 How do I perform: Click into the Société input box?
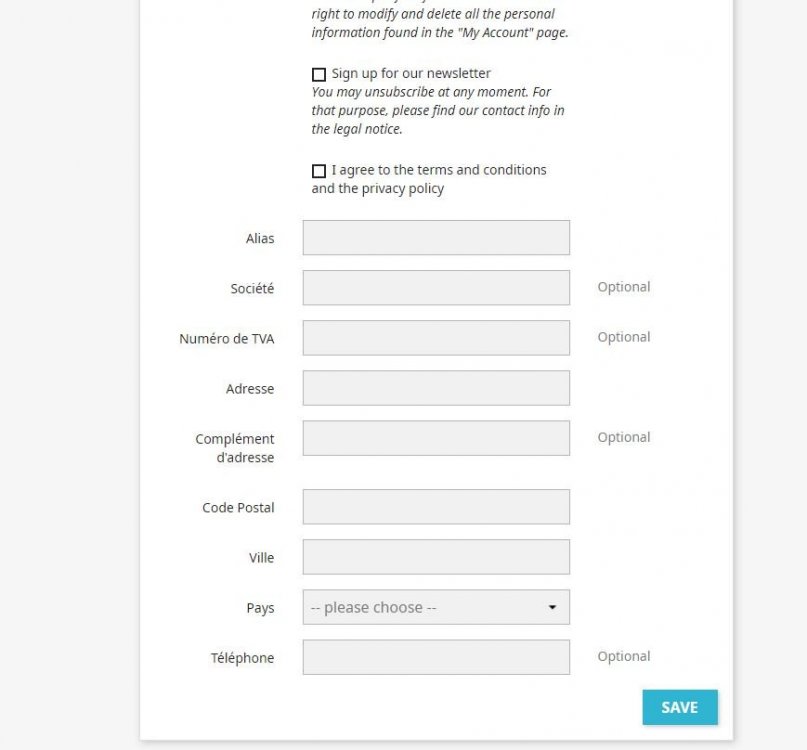436,288
